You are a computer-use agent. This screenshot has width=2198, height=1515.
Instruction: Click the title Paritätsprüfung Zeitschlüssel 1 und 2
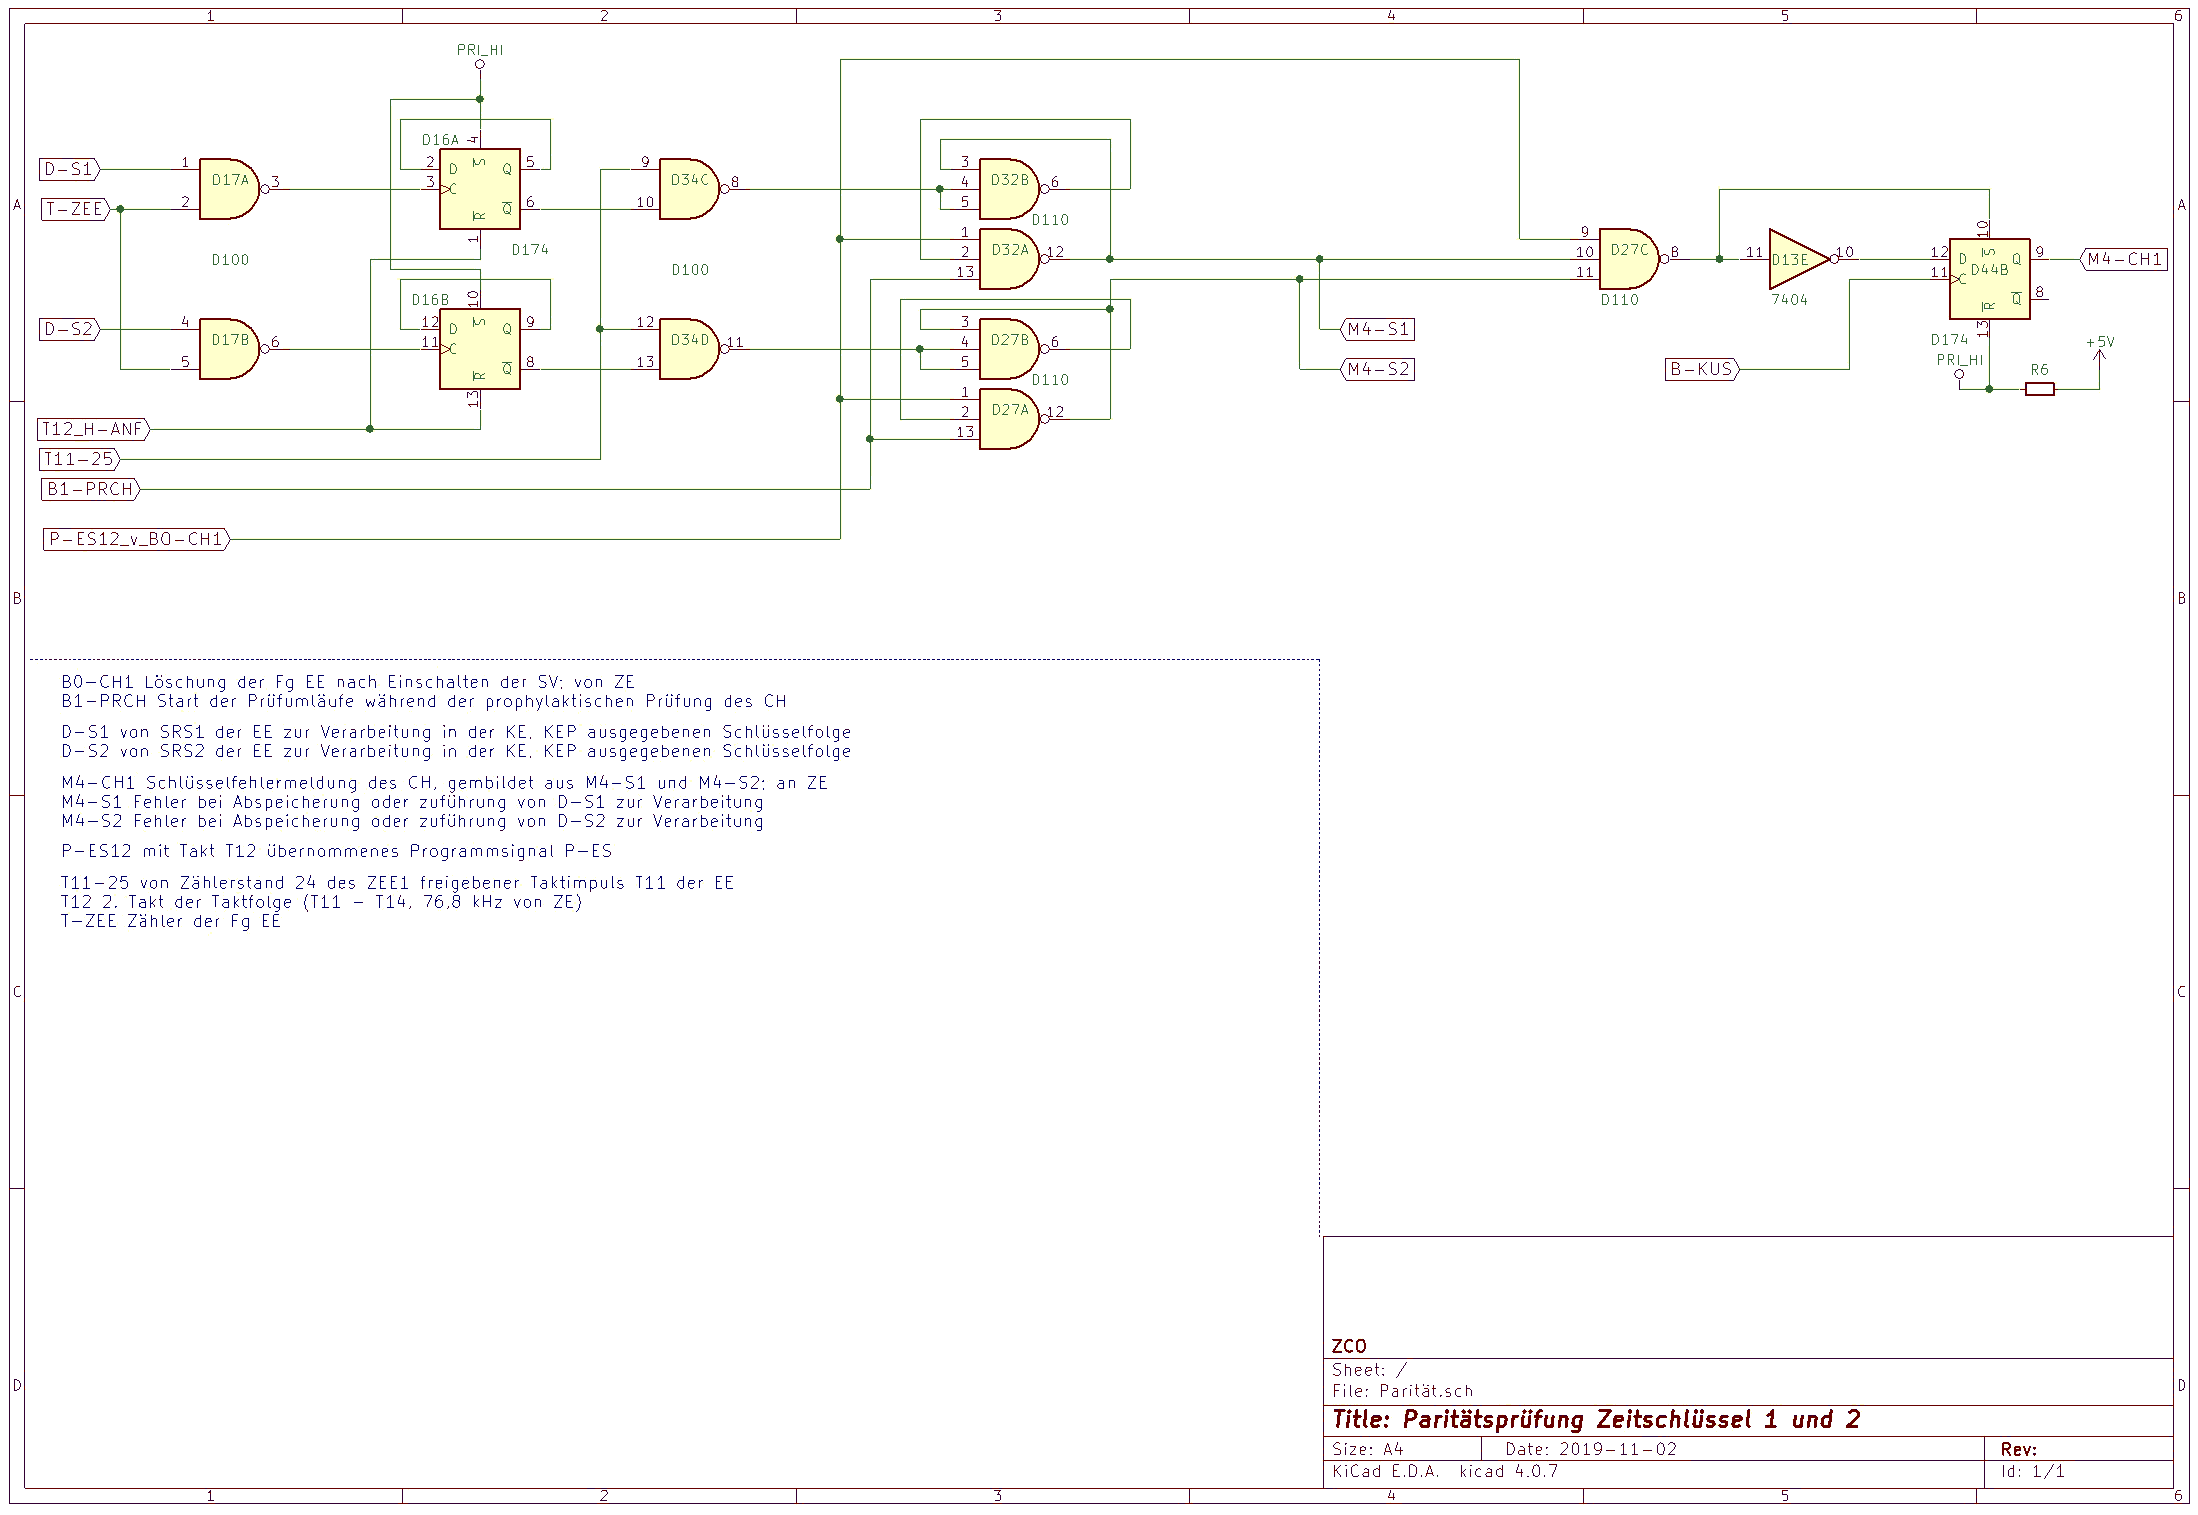1596,1419
